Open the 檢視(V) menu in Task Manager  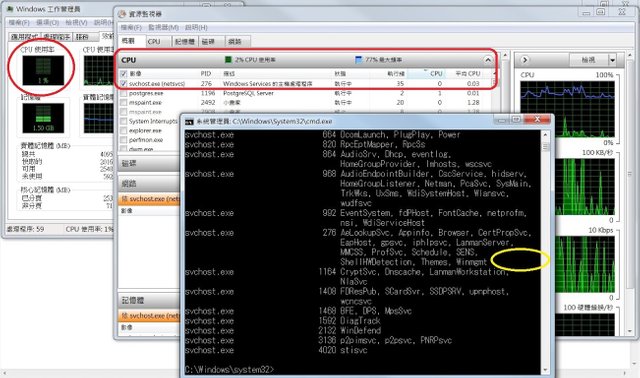click(76, 22)
